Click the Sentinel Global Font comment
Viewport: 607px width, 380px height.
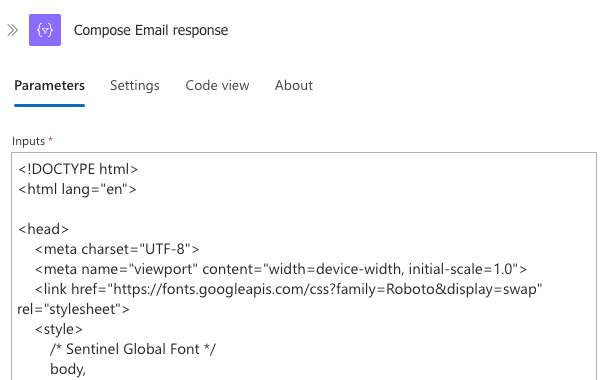pyautogui.click(x=133, y=349)
